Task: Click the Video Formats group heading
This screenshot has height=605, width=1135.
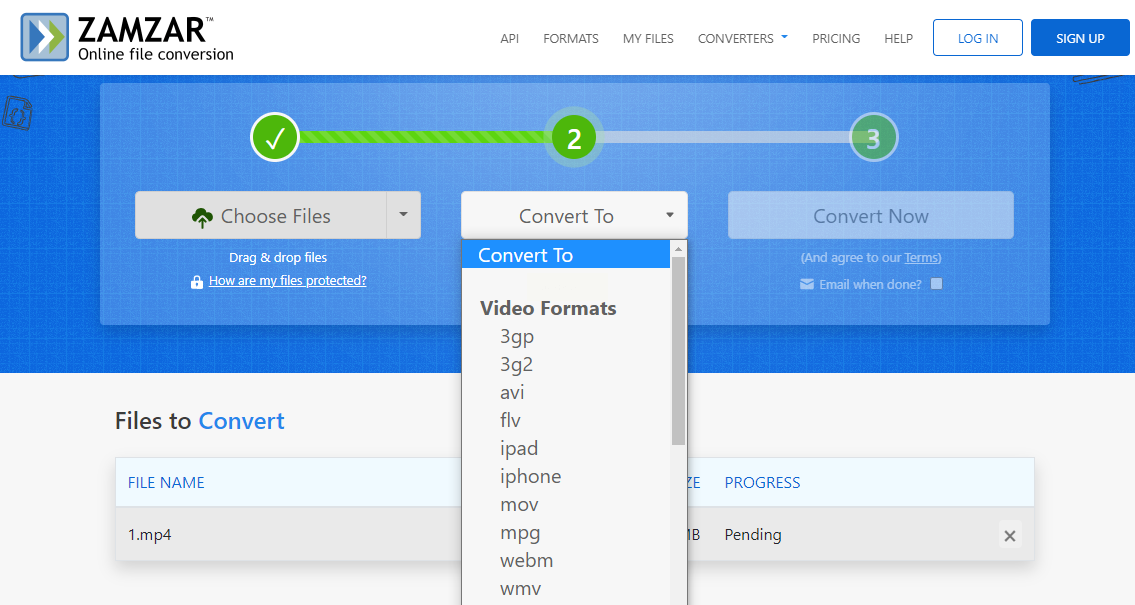Action: pos(548,308)
